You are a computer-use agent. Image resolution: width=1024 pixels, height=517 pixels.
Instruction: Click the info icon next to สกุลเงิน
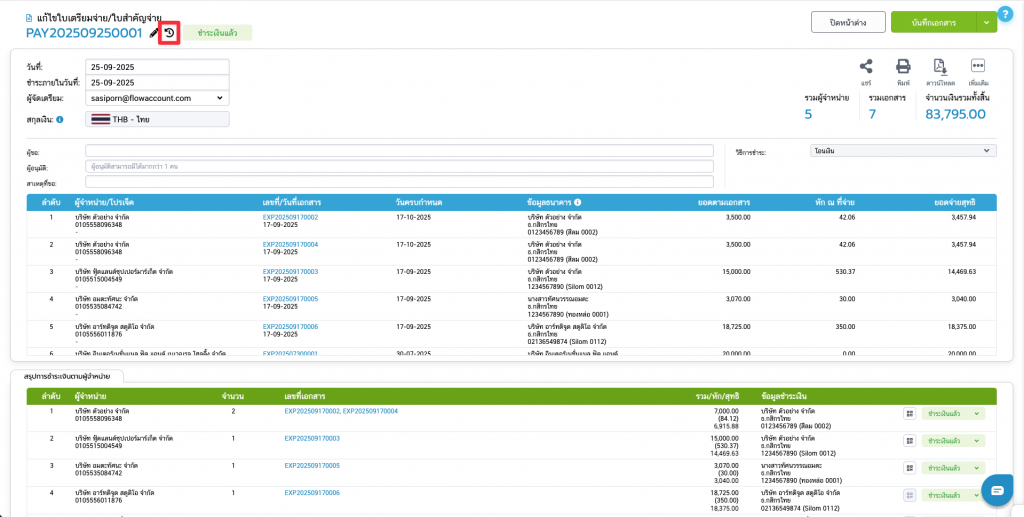coord(60,120)
